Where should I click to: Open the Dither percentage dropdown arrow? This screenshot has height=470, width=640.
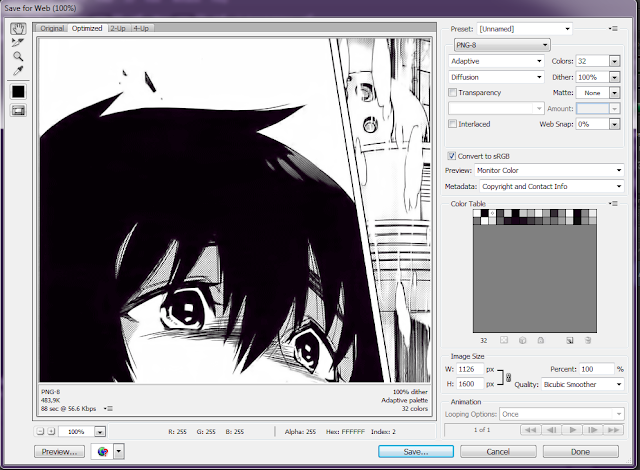point(614,77)
